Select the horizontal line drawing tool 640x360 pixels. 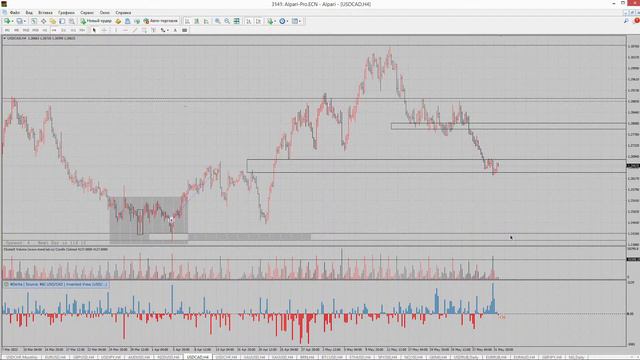[x=125, y=30]
